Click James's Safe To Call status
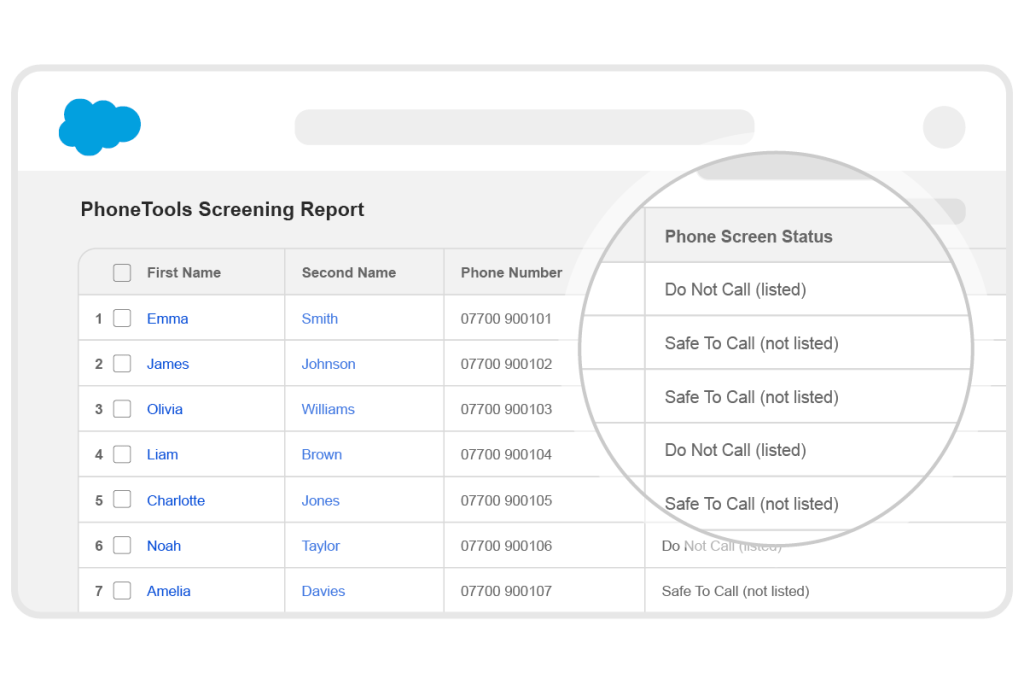Screen dimensions: 1024x684 [x=752, y=343]
